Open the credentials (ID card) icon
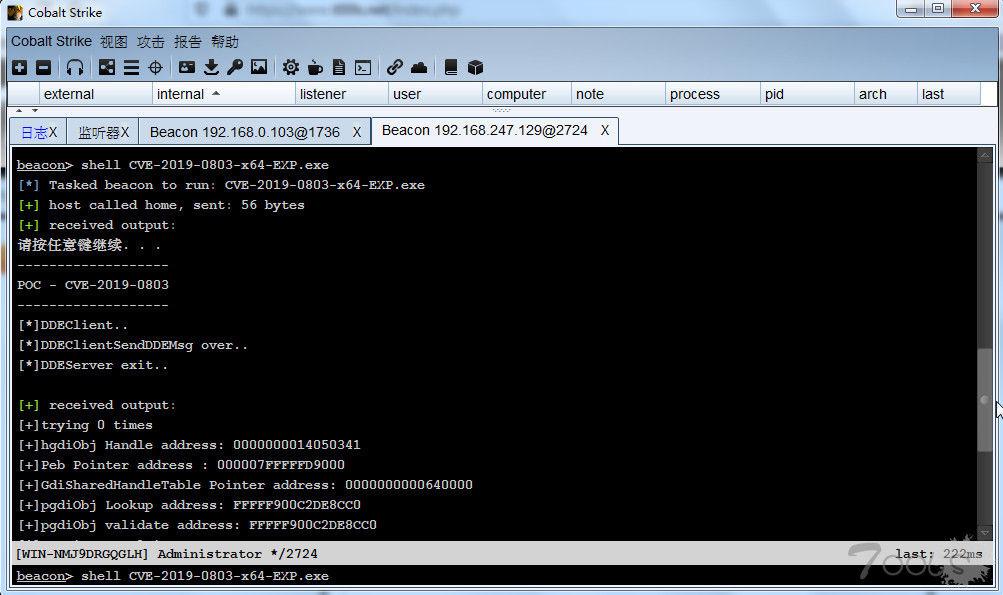The image size is (1003, 595). click(187, 67)
